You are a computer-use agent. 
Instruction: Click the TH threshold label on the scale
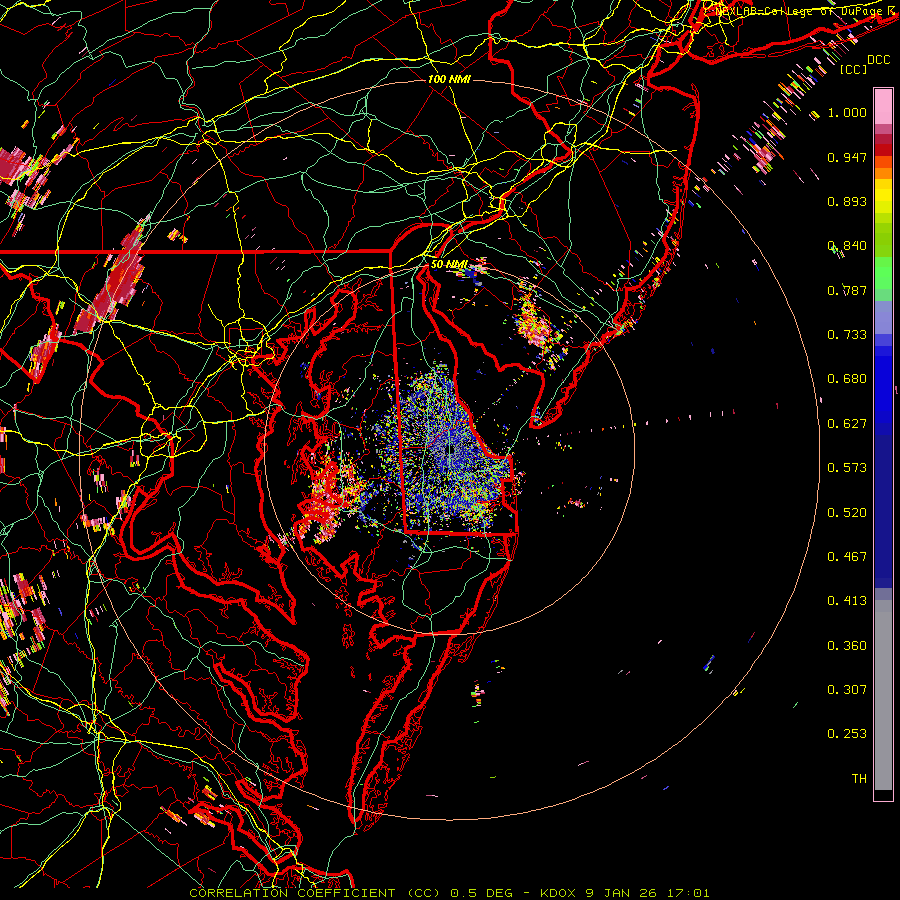[x=859, y=779]
